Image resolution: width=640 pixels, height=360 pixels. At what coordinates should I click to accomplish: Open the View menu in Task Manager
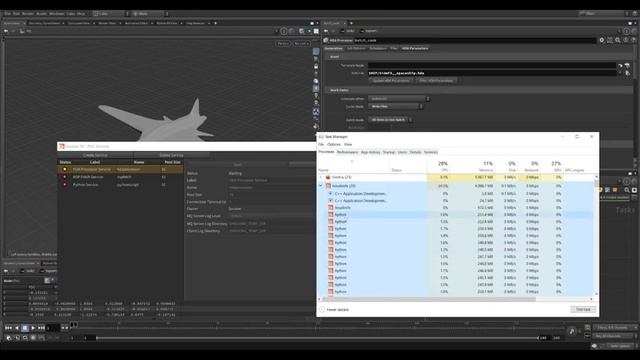click(x=348, y=144)
